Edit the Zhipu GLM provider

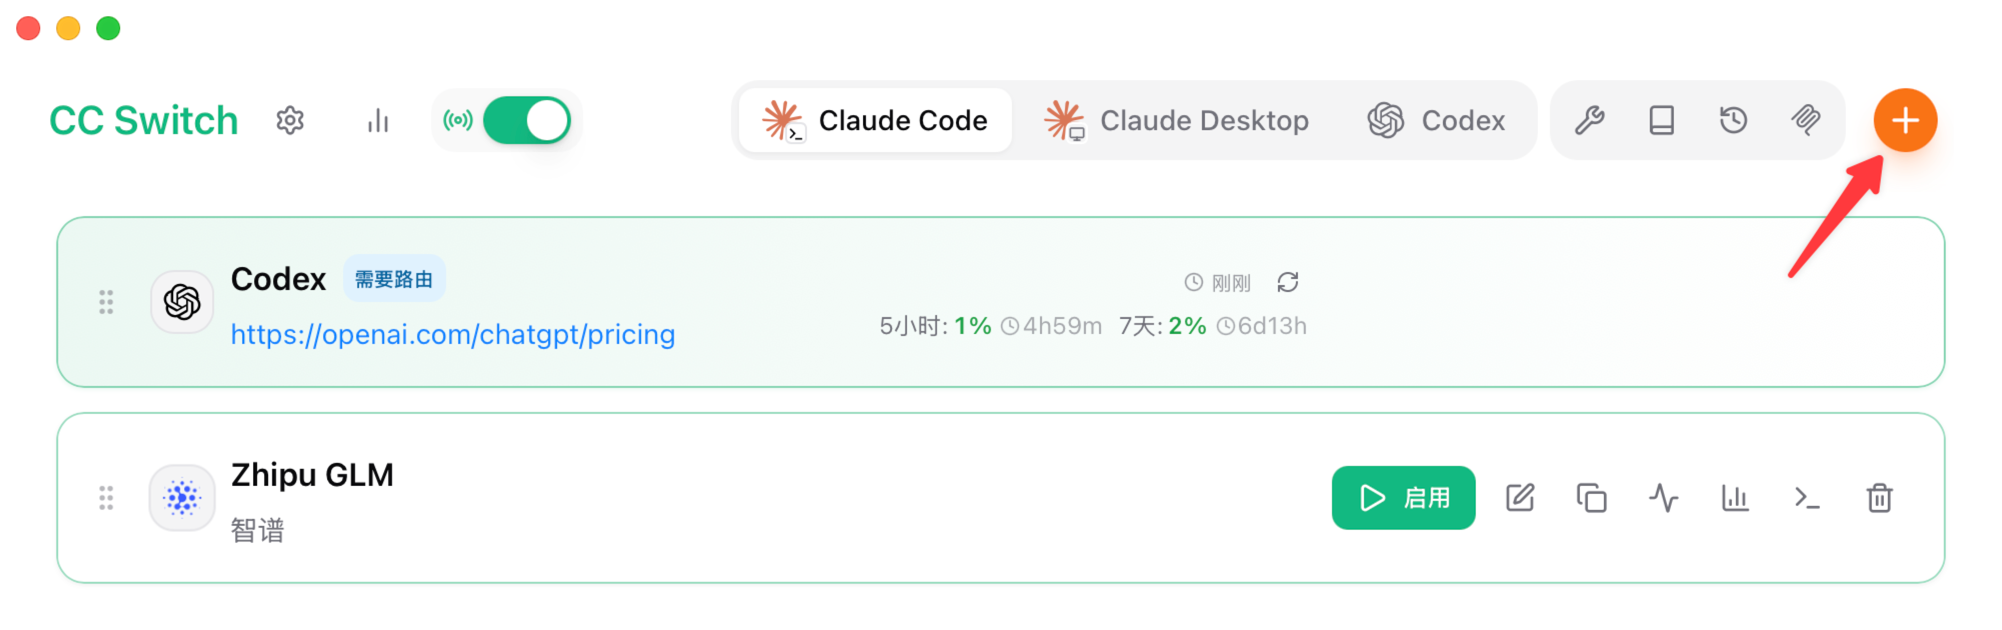pos(1520,498)
